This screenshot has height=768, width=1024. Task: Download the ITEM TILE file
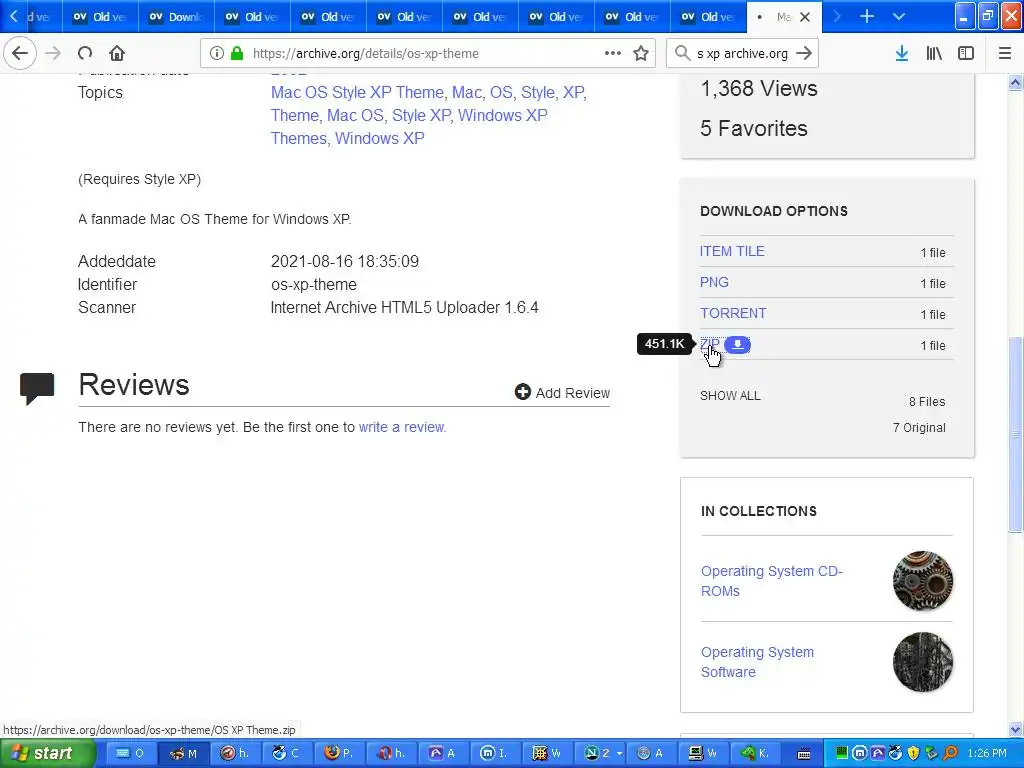[x=731, y=251]
